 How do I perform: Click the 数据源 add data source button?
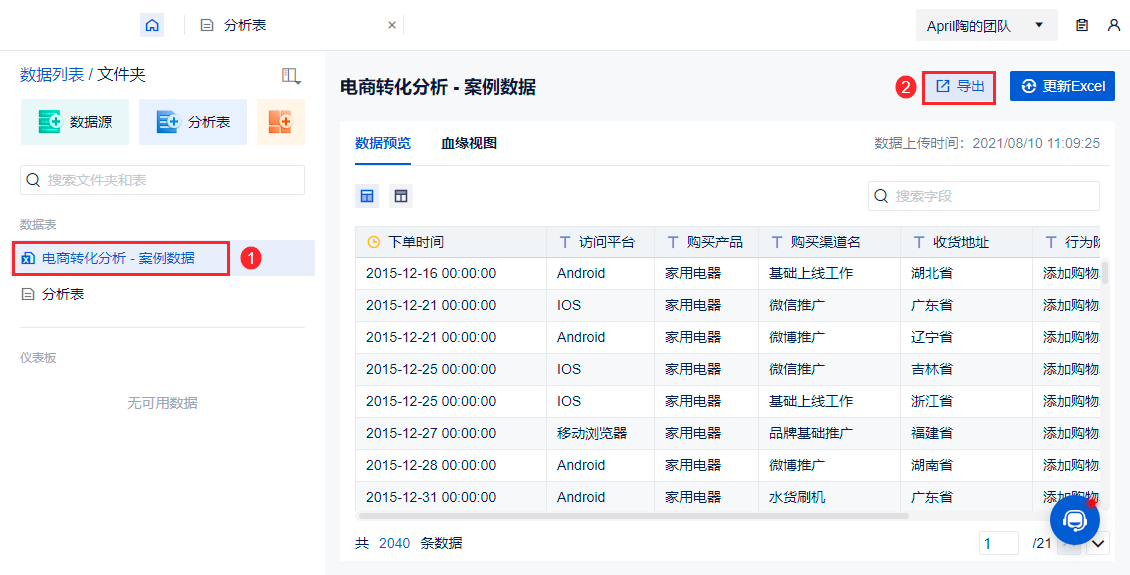pyautogui.click(x=76, y=122)
